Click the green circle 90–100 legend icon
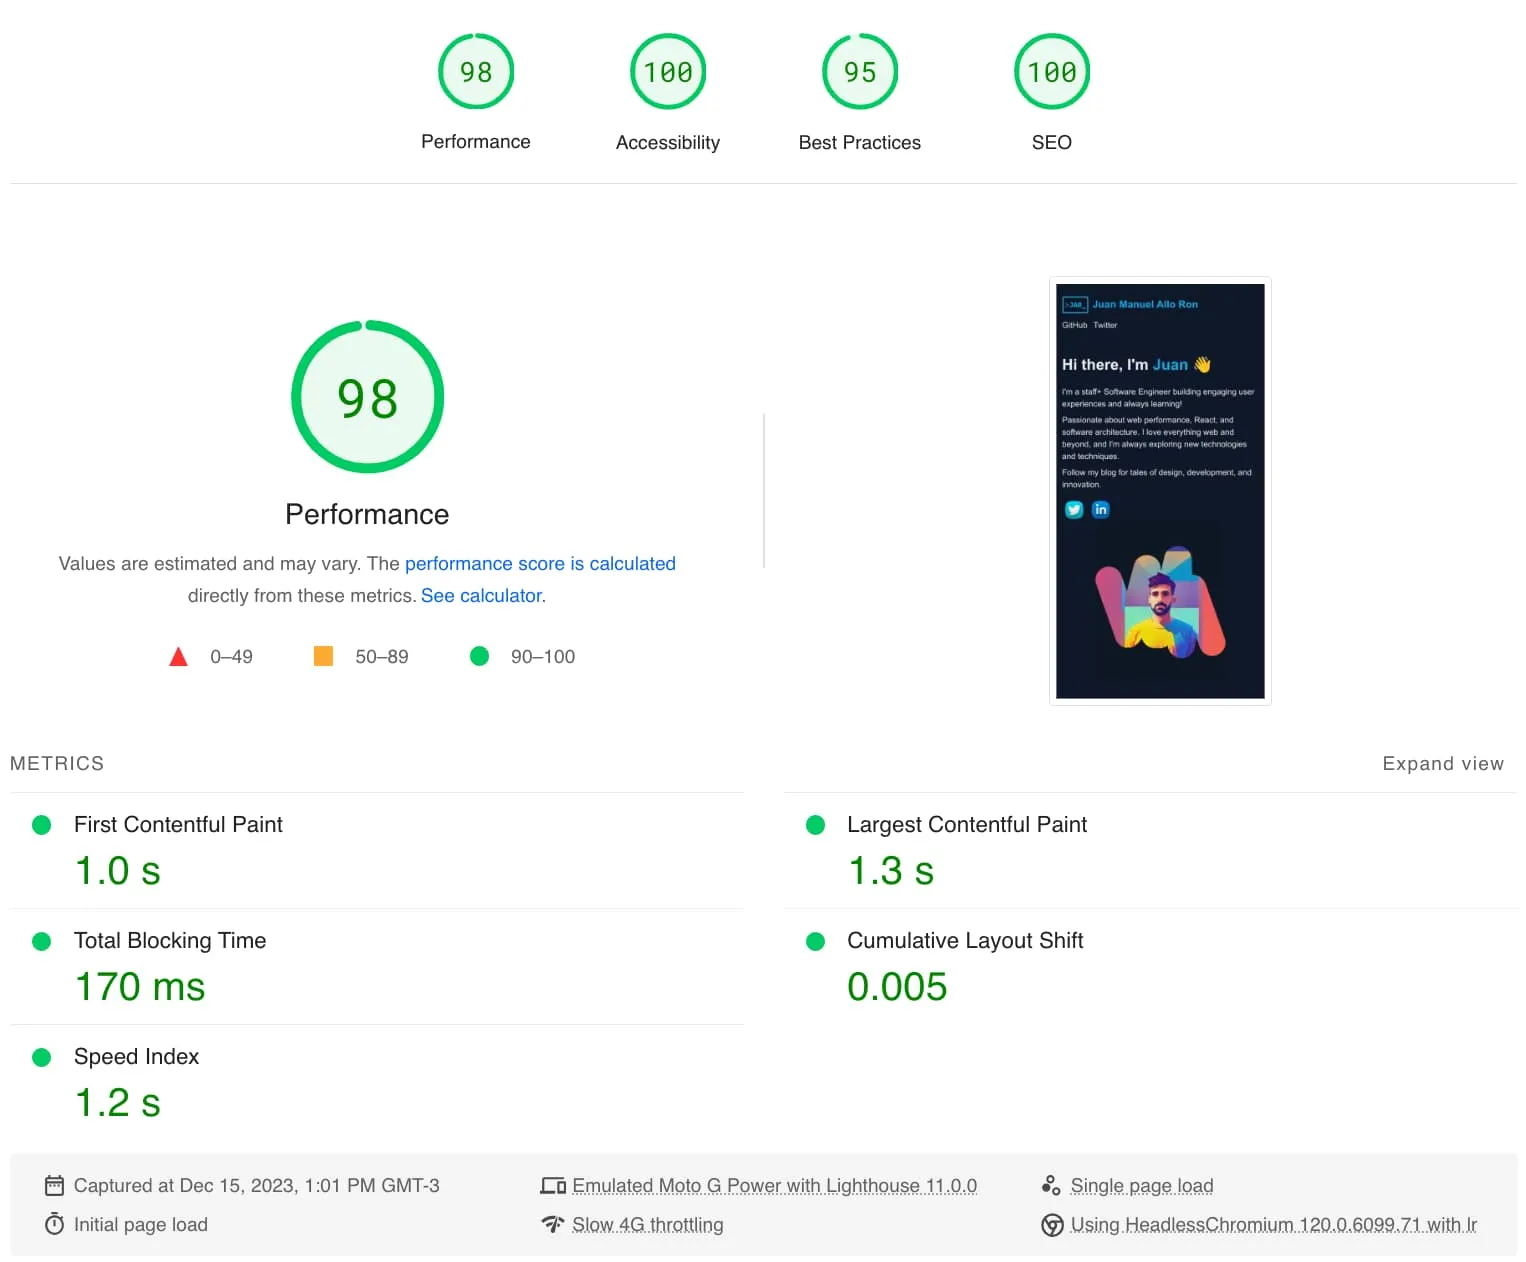The image size is (1526, 1262). point(480,656)
